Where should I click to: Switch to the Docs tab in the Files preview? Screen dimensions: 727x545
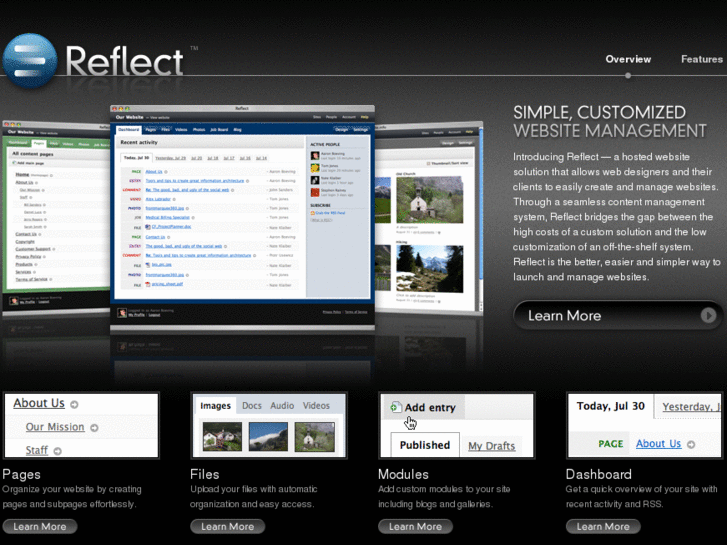tap(252, 405)
